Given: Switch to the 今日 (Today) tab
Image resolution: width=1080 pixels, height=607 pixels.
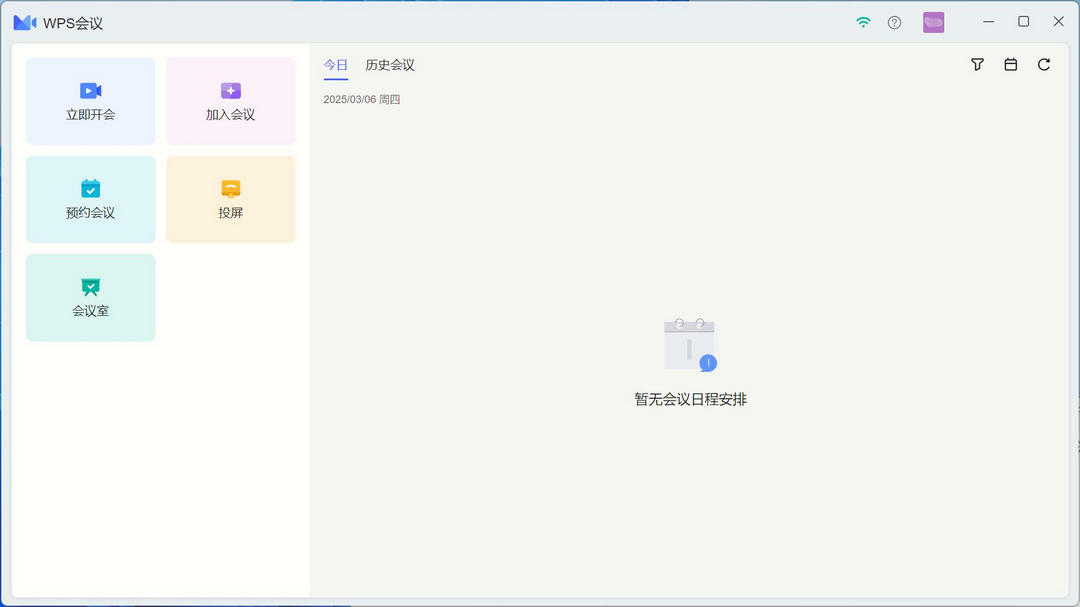Looking at the screenshot, I should pyautogui.click(x=335, y=64).
